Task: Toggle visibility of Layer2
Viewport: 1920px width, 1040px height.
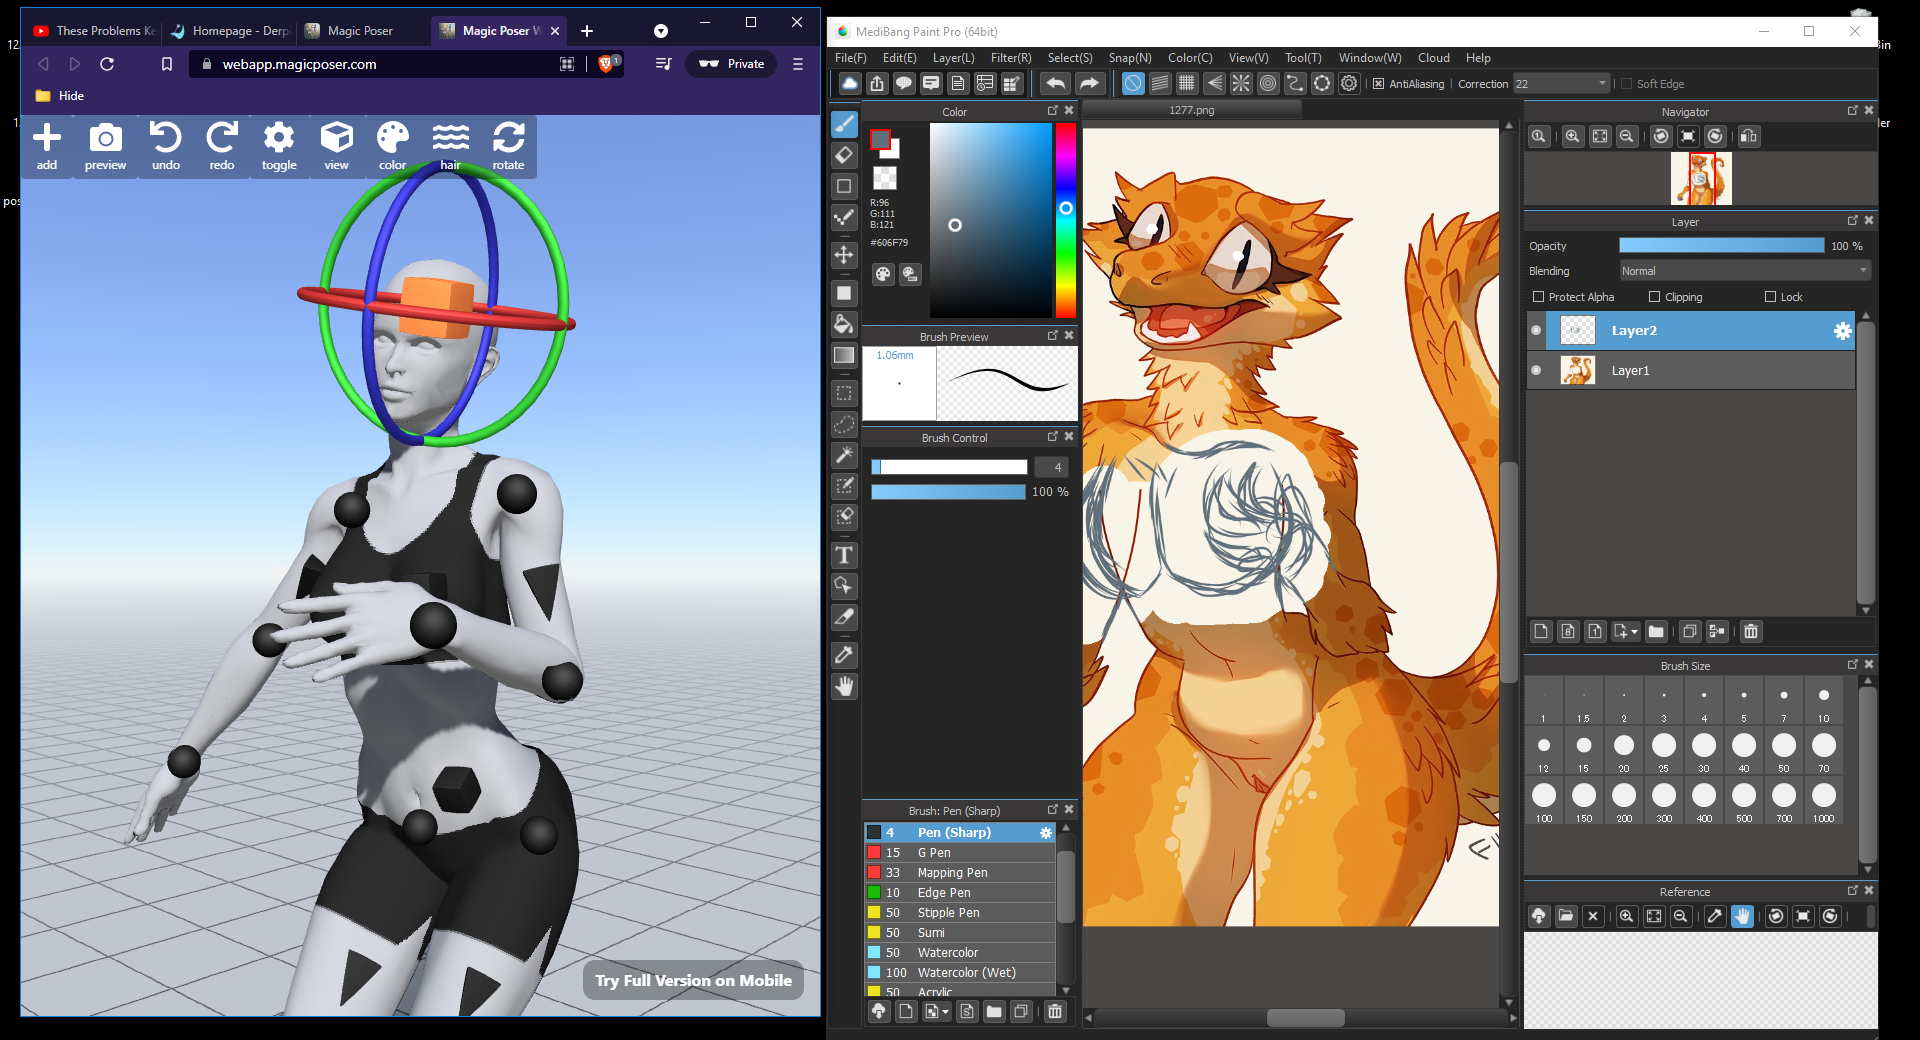Action: coord(1536,331)
